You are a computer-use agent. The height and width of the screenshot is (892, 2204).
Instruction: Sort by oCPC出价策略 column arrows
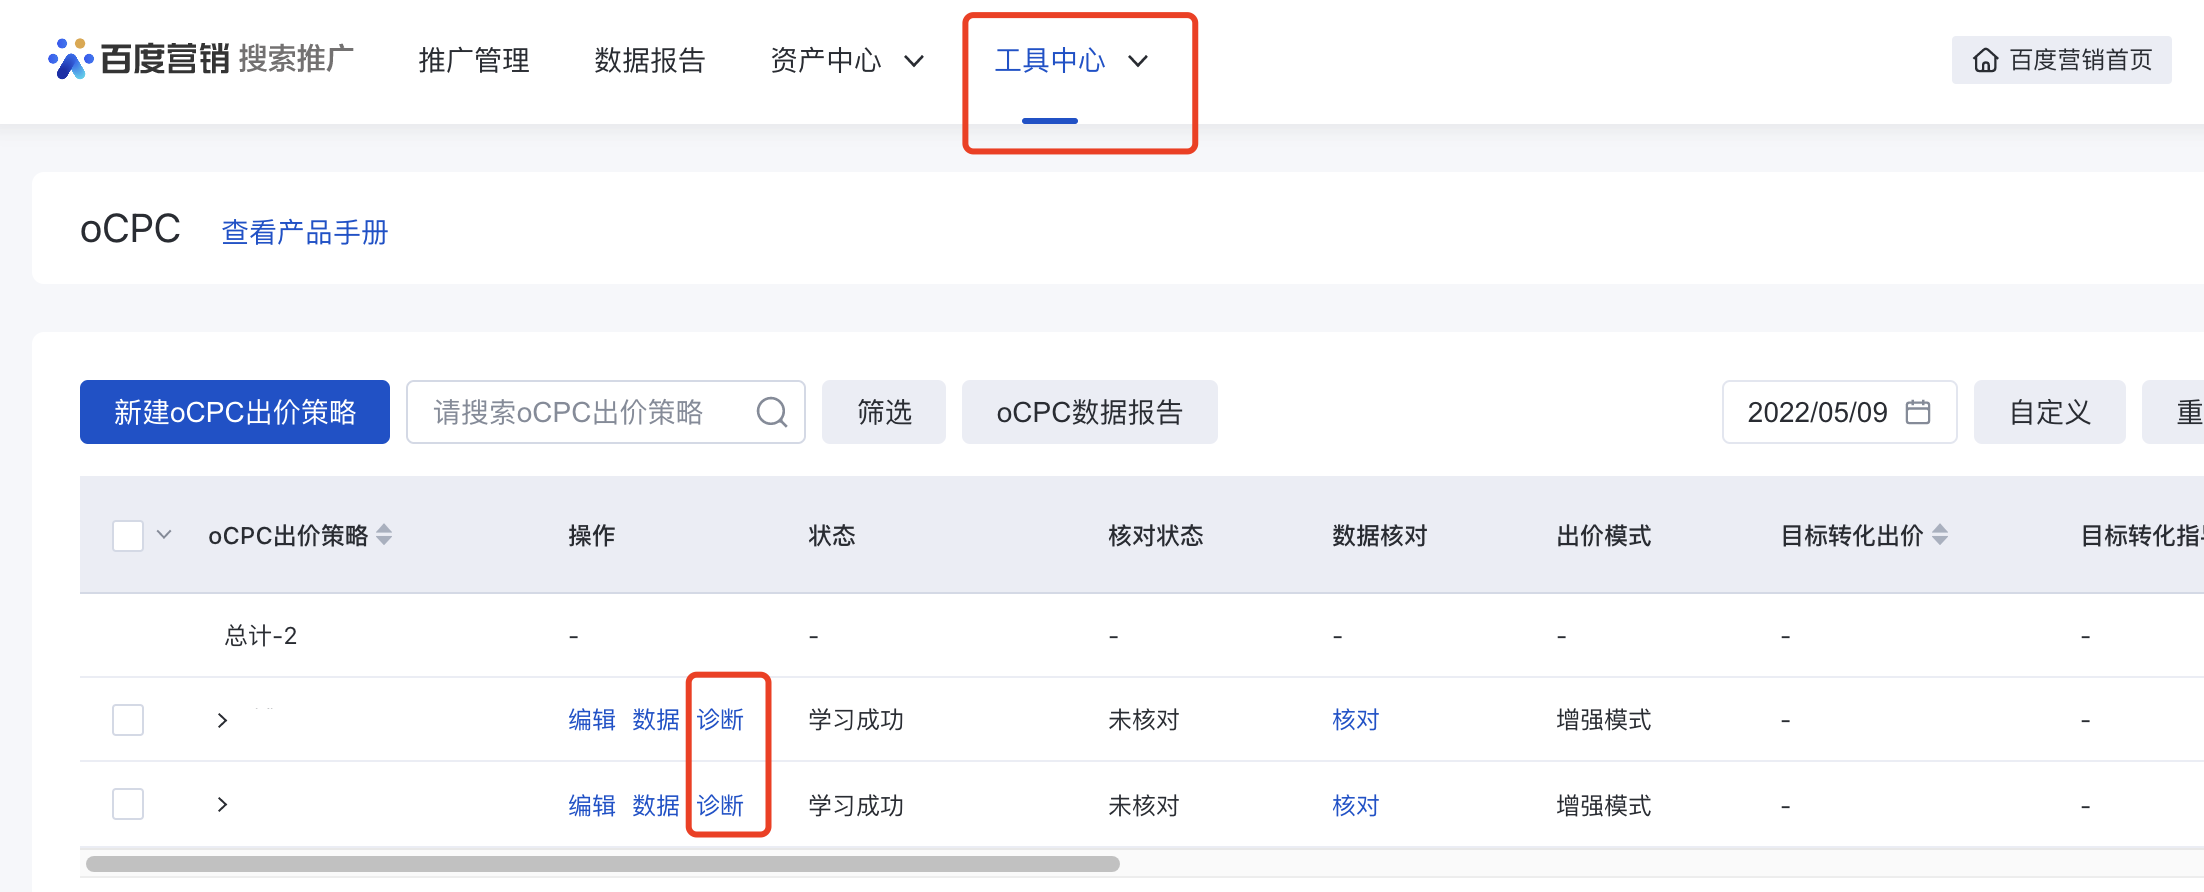pyautogui.click(x=384, y=535)
